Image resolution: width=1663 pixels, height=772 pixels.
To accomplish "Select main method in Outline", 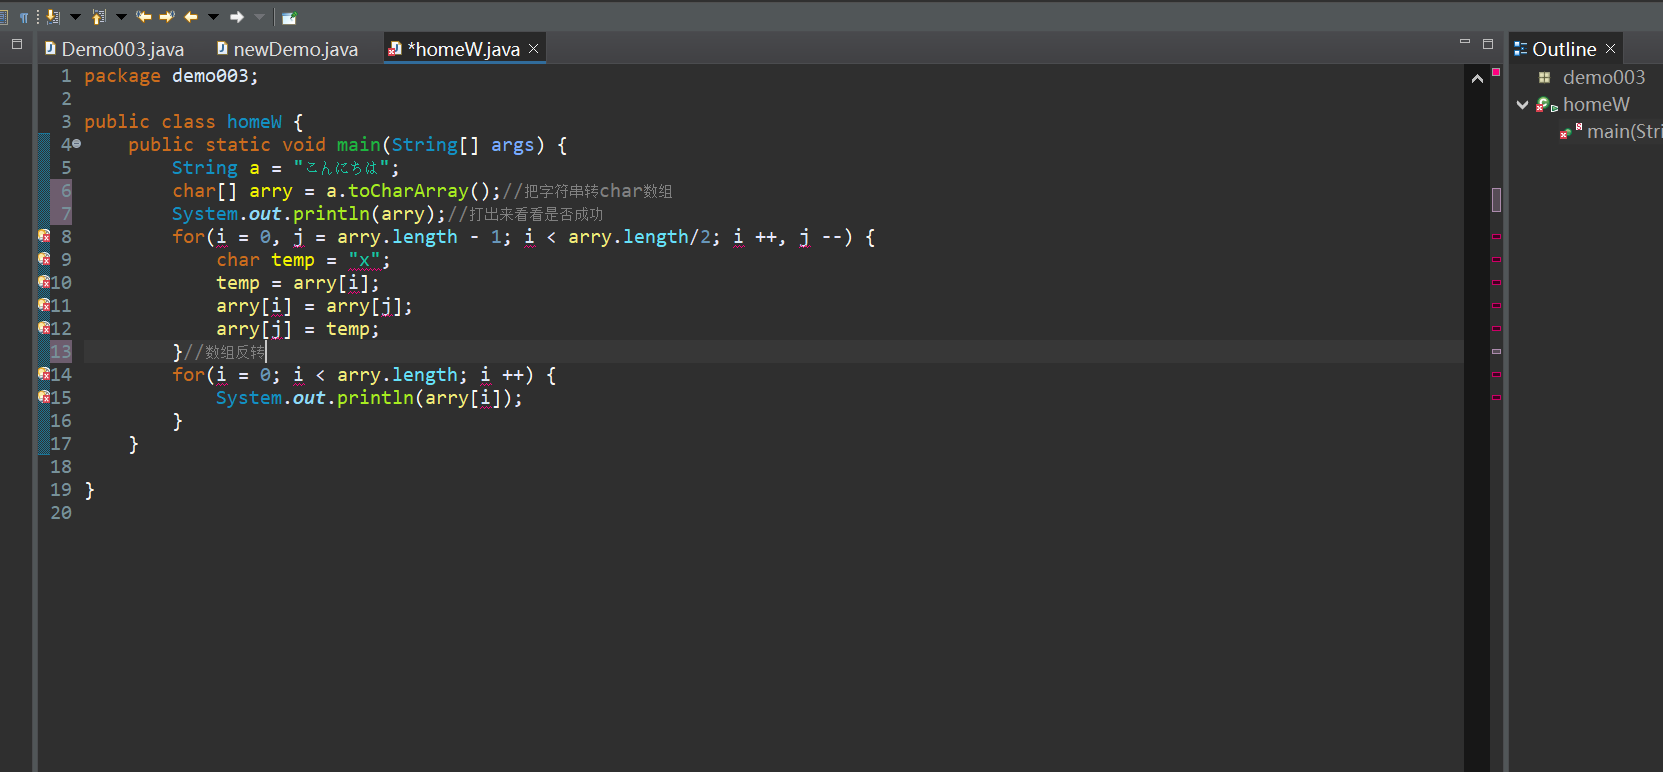I will click(1624, 131).
